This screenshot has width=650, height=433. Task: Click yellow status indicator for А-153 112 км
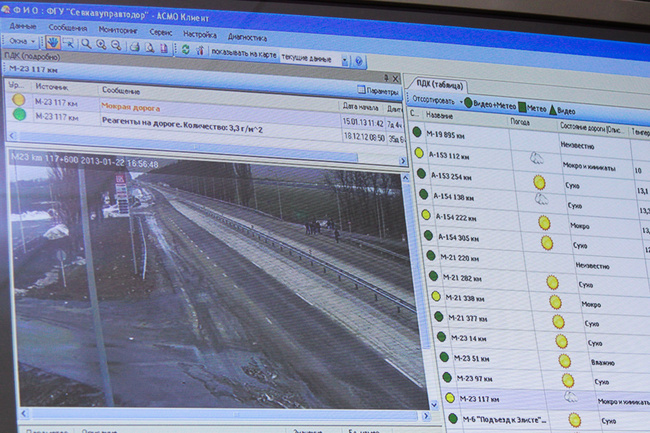pyautogui.click(x=419, y=153)
